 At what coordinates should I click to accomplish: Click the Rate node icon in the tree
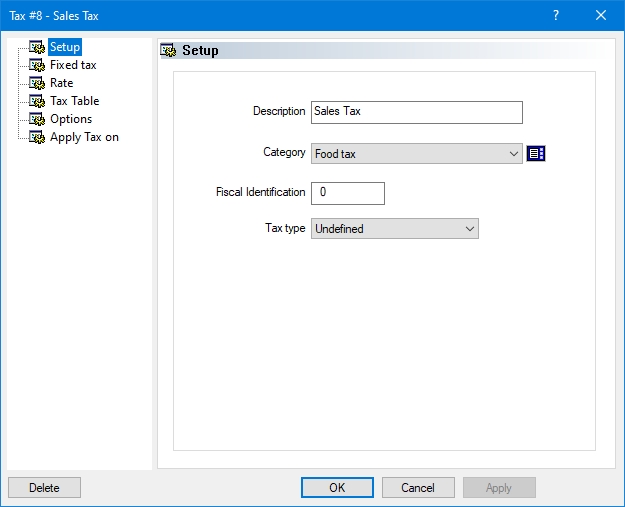[37, 83]
